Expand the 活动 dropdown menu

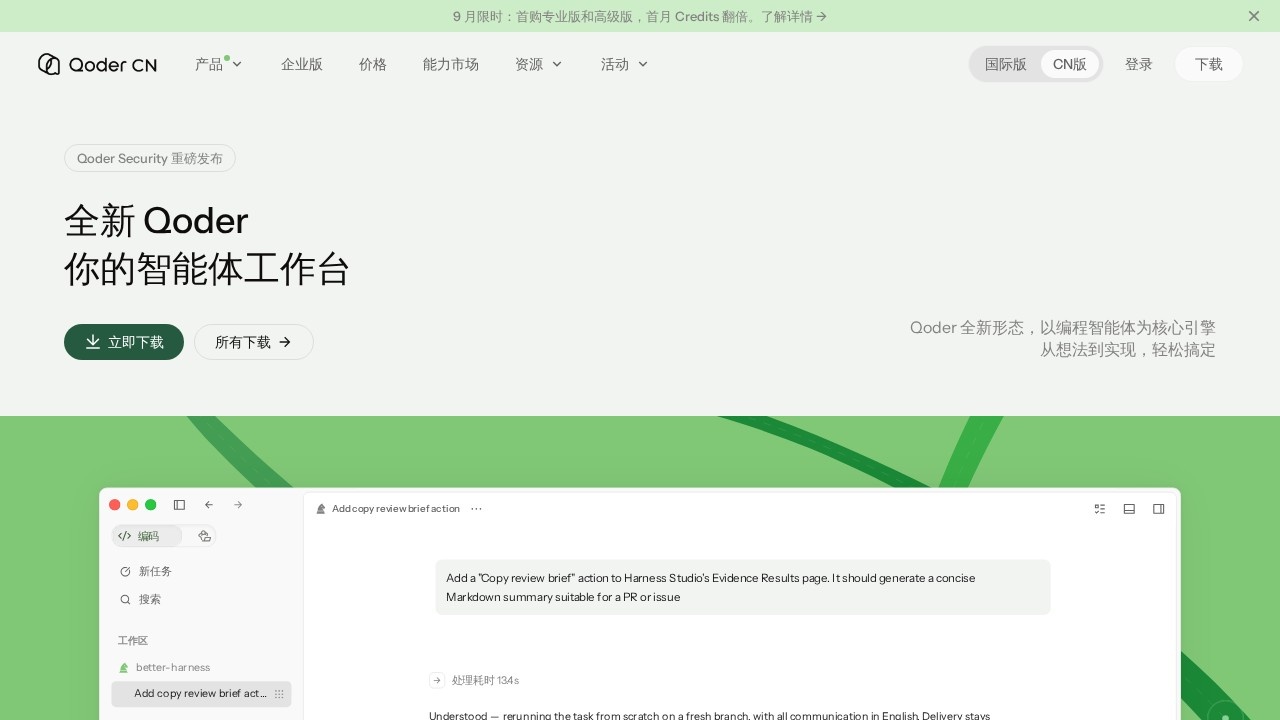tap(625, 64)
